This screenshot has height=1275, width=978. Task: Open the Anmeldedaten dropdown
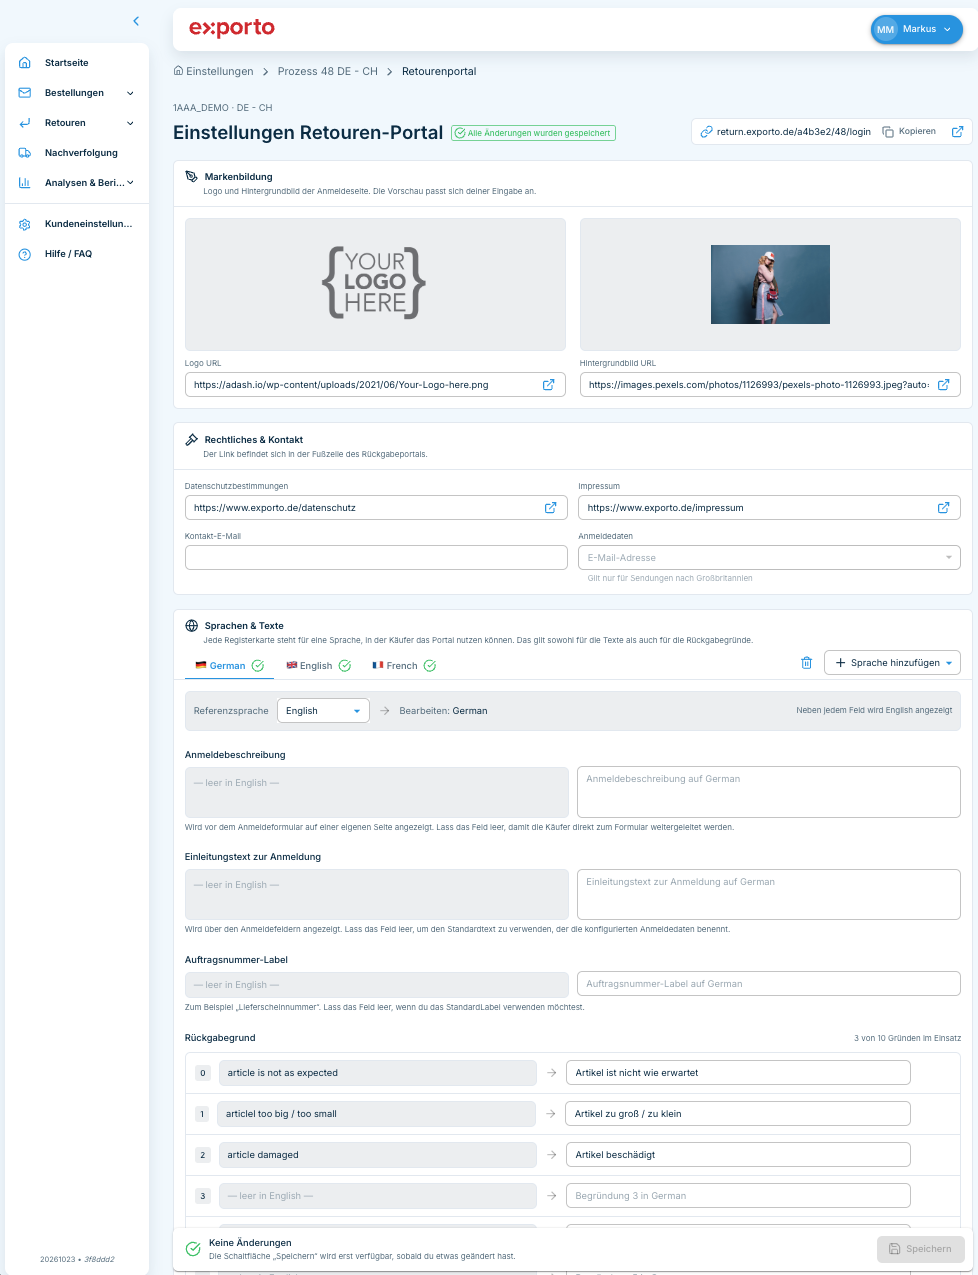coord(769,558)
